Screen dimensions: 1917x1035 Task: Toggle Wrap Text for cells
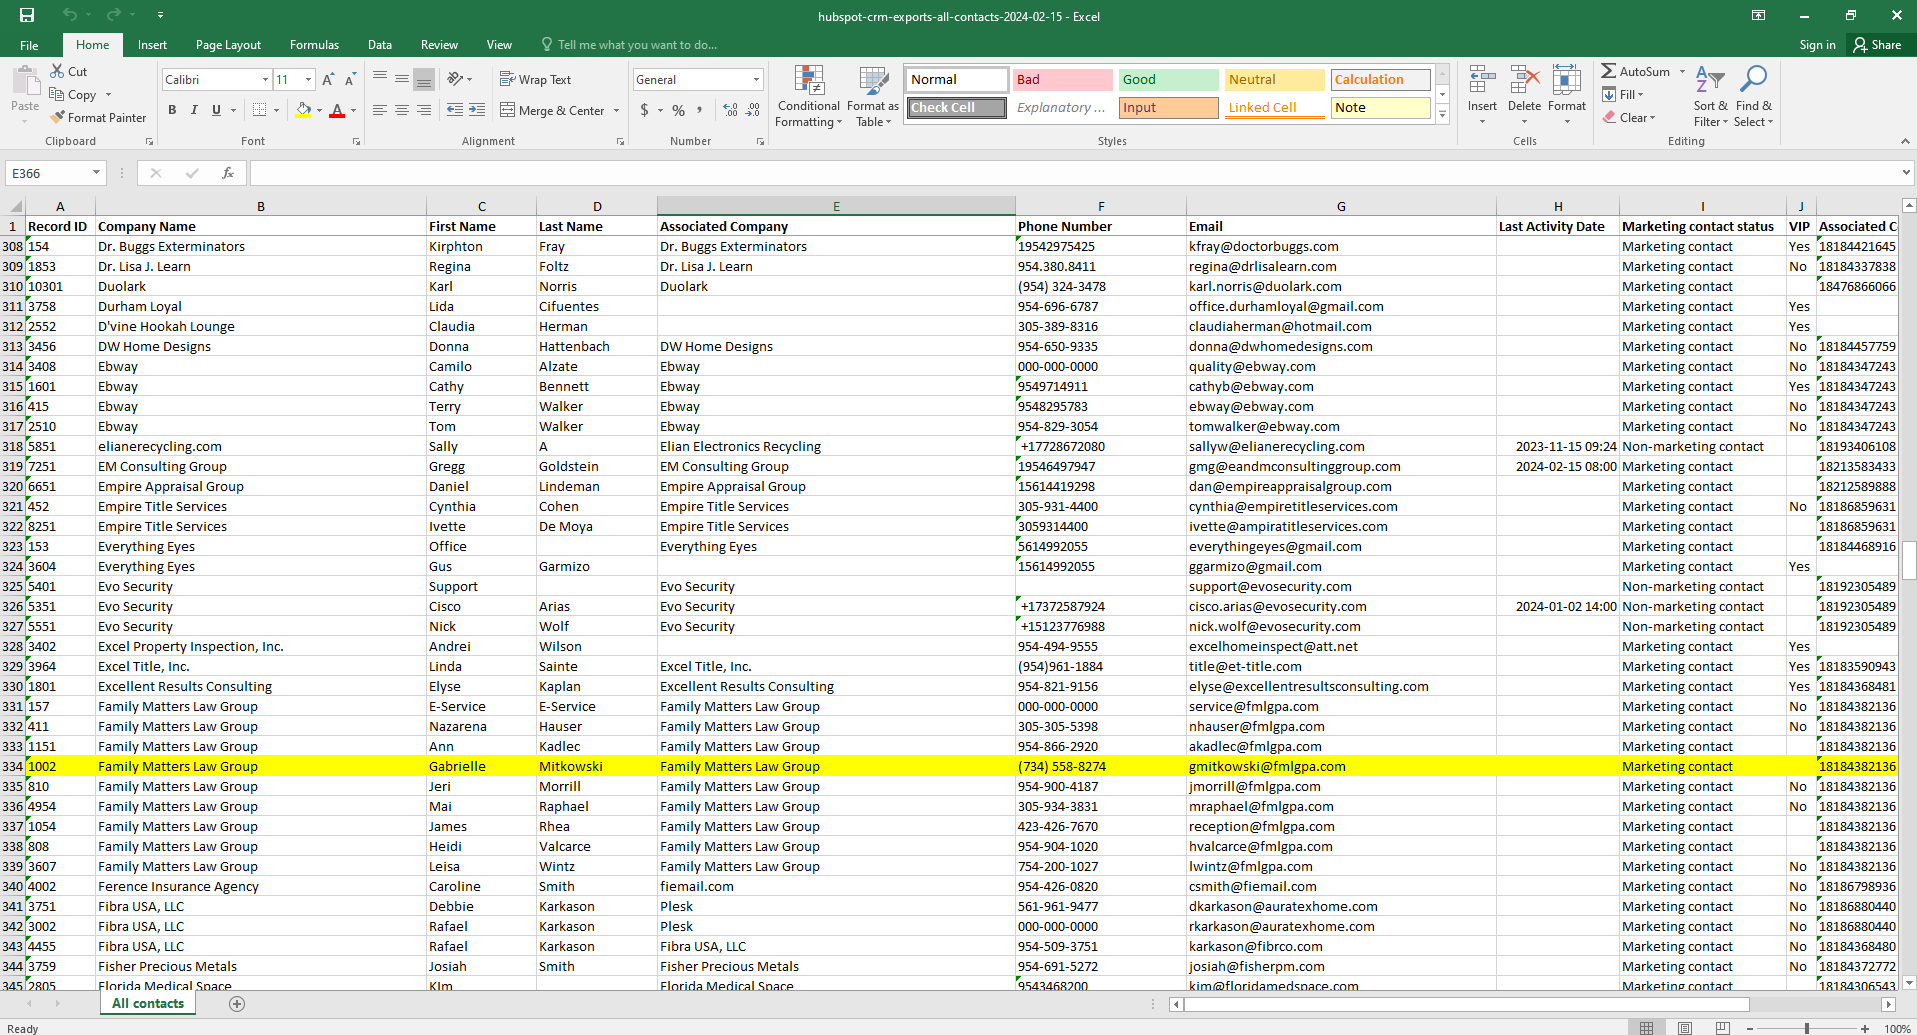[x=536, y=79]
